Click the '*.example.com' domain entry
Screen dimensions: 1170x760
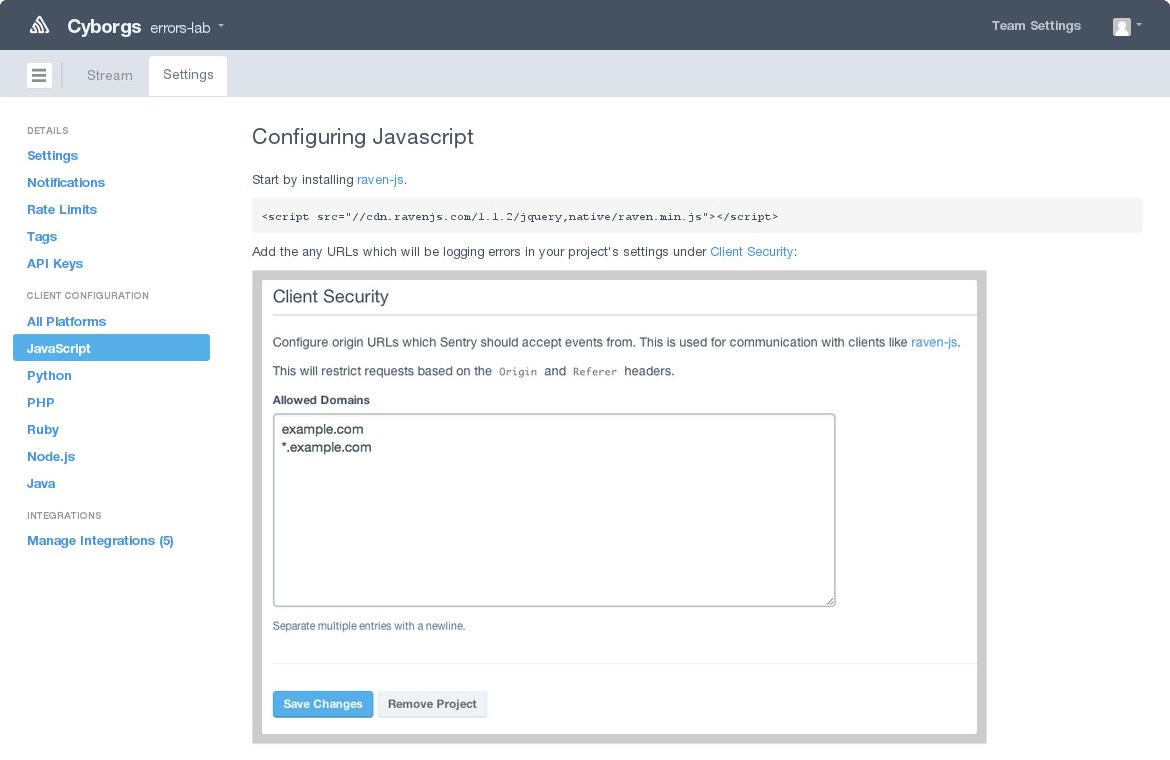tap(326, 447)
